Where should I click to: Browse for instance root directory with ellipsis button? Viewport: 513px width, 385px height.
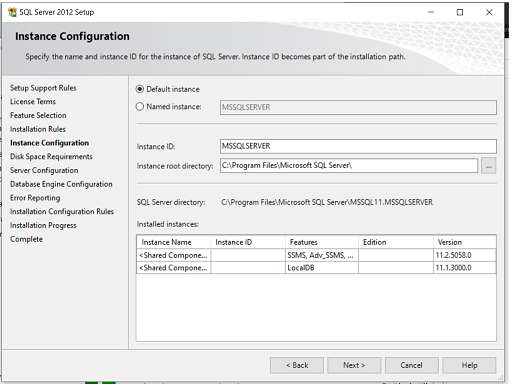coord(488,166)
